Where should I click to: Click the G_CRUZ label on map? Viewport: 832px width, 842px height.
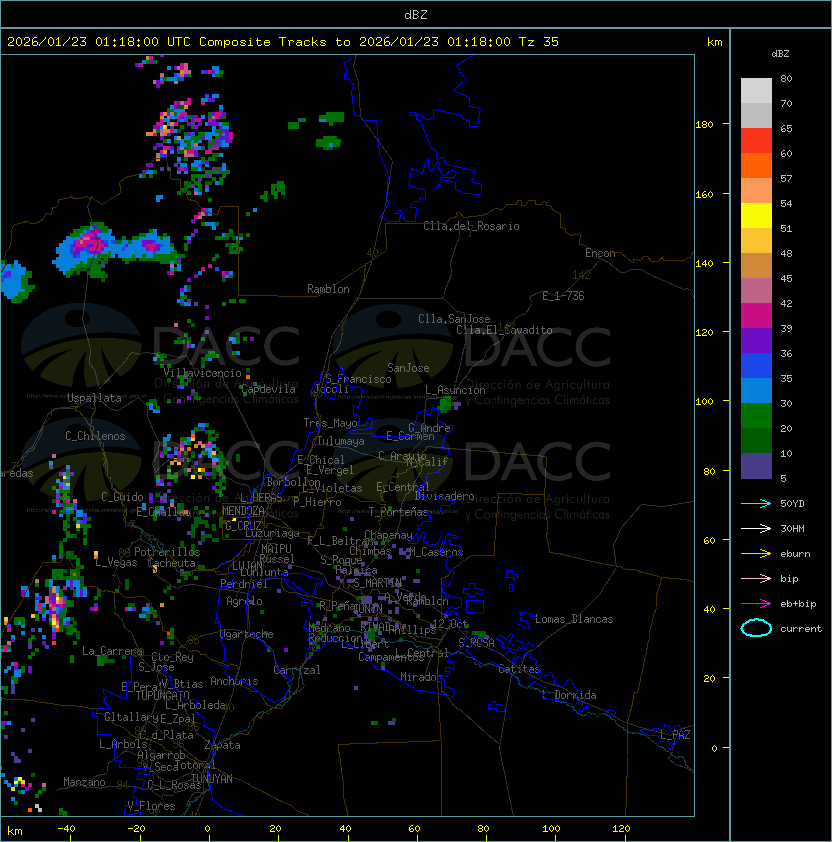(243, 525)
